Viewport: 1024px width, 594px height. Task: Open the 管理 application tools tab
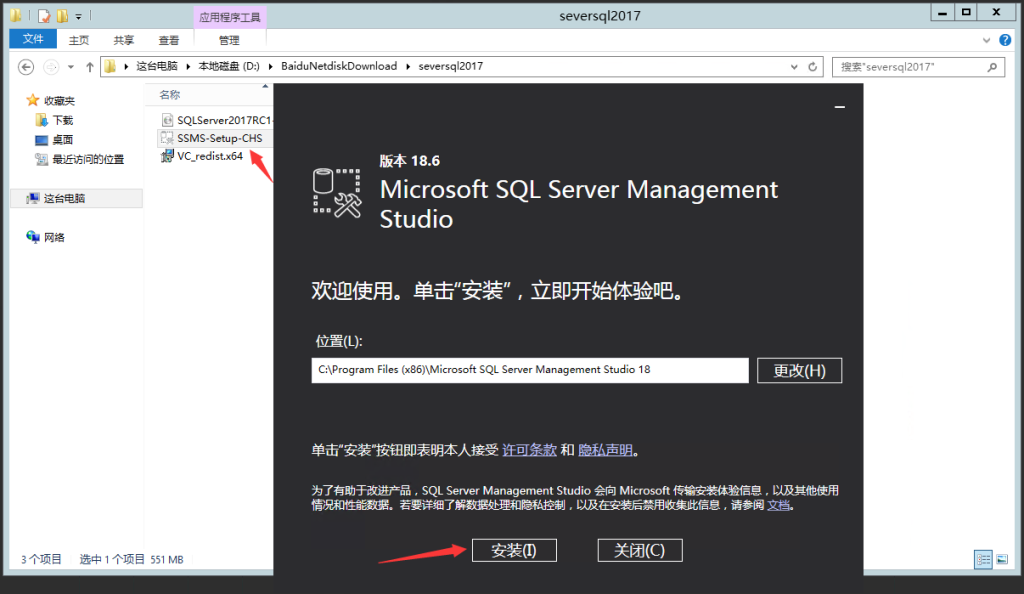click(x=229, y=39)
